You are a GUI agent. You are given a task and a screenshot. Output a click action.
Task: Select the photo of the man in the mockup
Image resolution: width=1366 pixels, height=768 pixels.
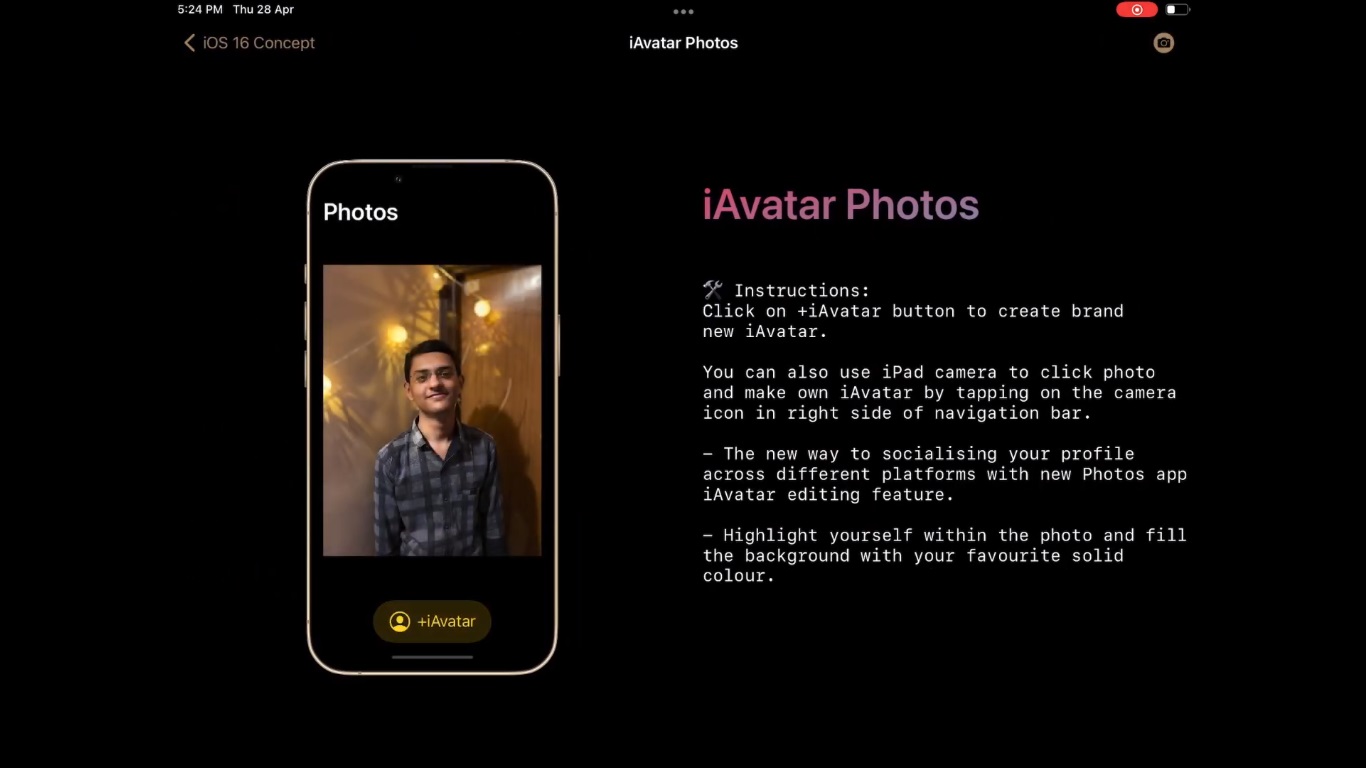point(432,410)
